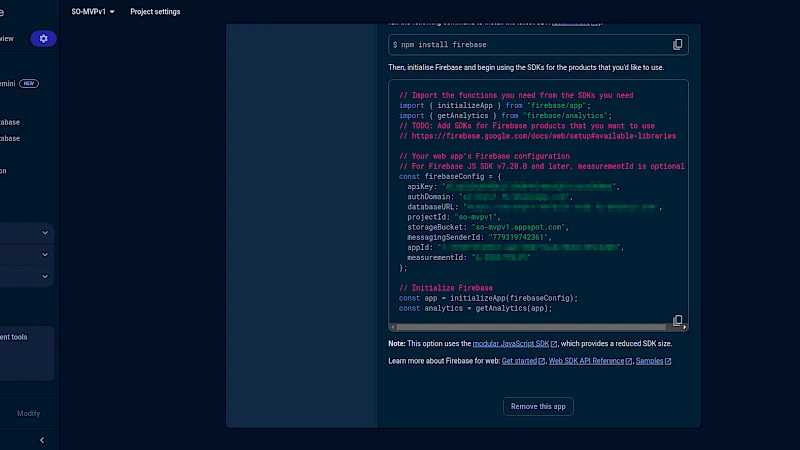Click the code scrollbar right arrow
This screenshot has height=450, width=800.
tap(685, 327)
